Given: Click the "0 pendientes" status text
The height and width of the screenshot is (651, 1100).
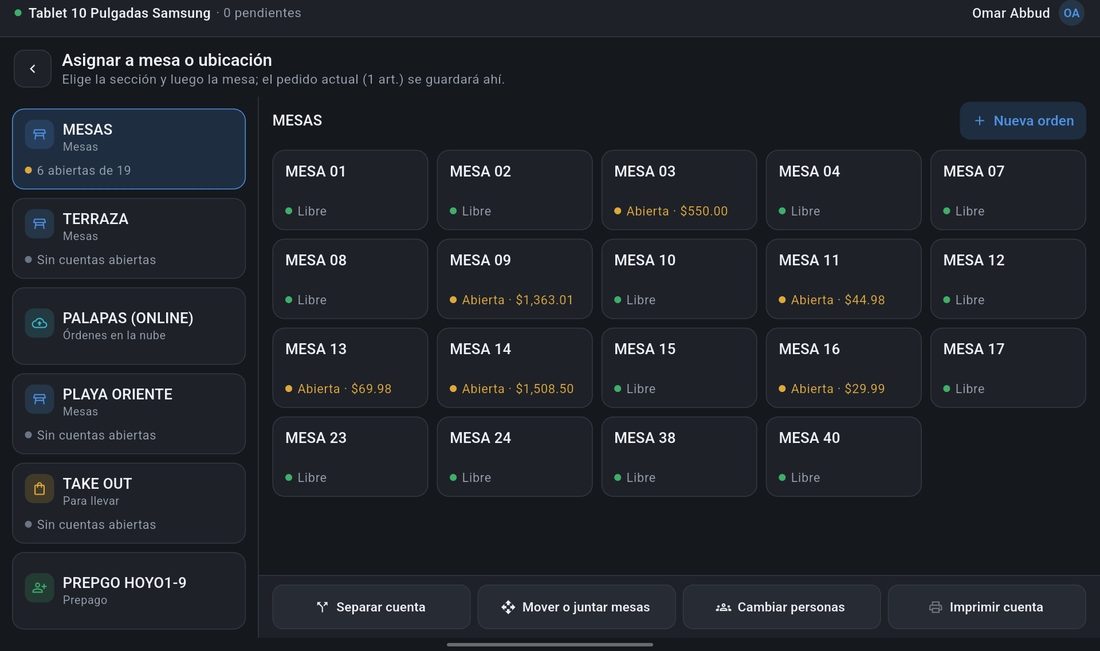Looking at the screenshot, I should [262, 13].
